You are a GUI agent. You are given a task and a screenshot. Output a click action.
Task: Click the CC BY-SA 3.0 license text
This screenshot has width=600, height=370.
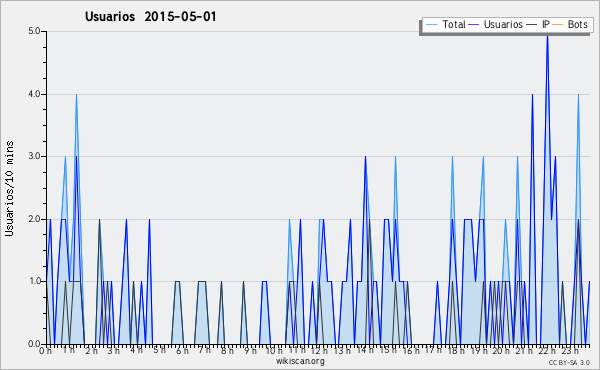(x=569, y=362)
